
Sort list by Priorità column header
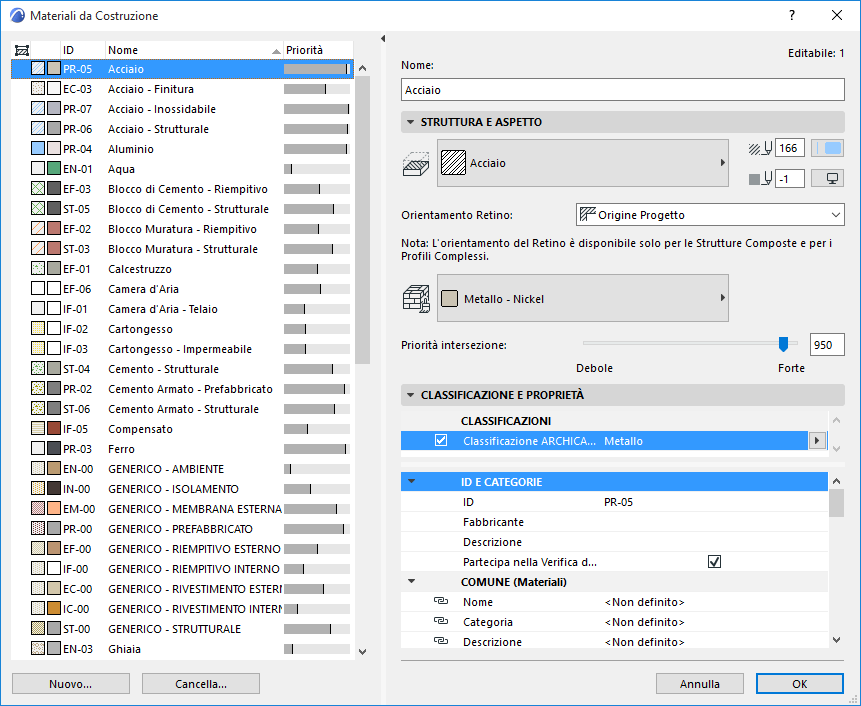point(317,50)
